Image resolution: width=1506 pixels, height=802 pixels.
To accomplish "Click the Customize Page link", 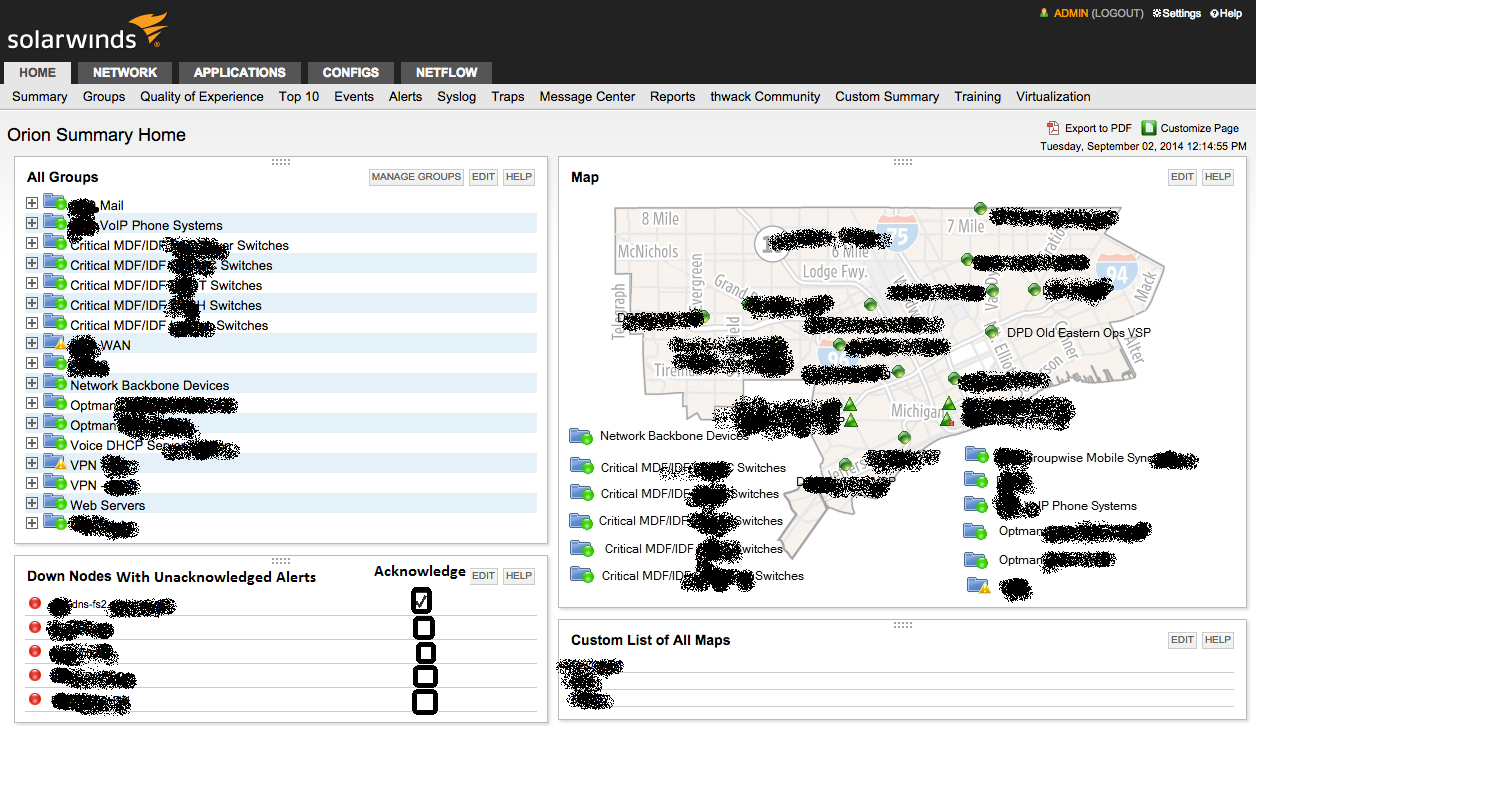I will point(1200,128).
